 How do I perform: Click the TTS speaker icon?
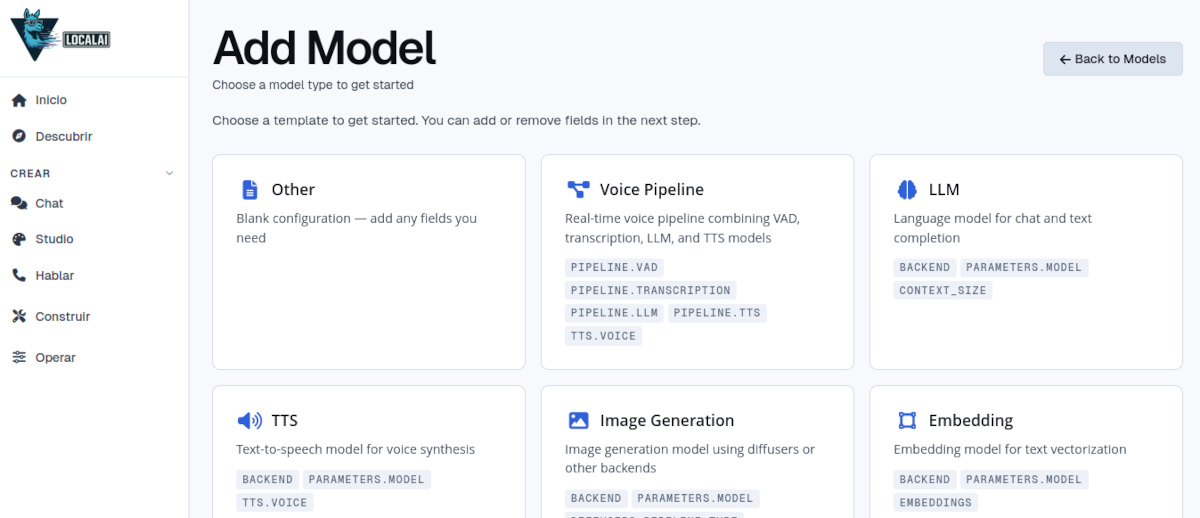click(249, 420)
